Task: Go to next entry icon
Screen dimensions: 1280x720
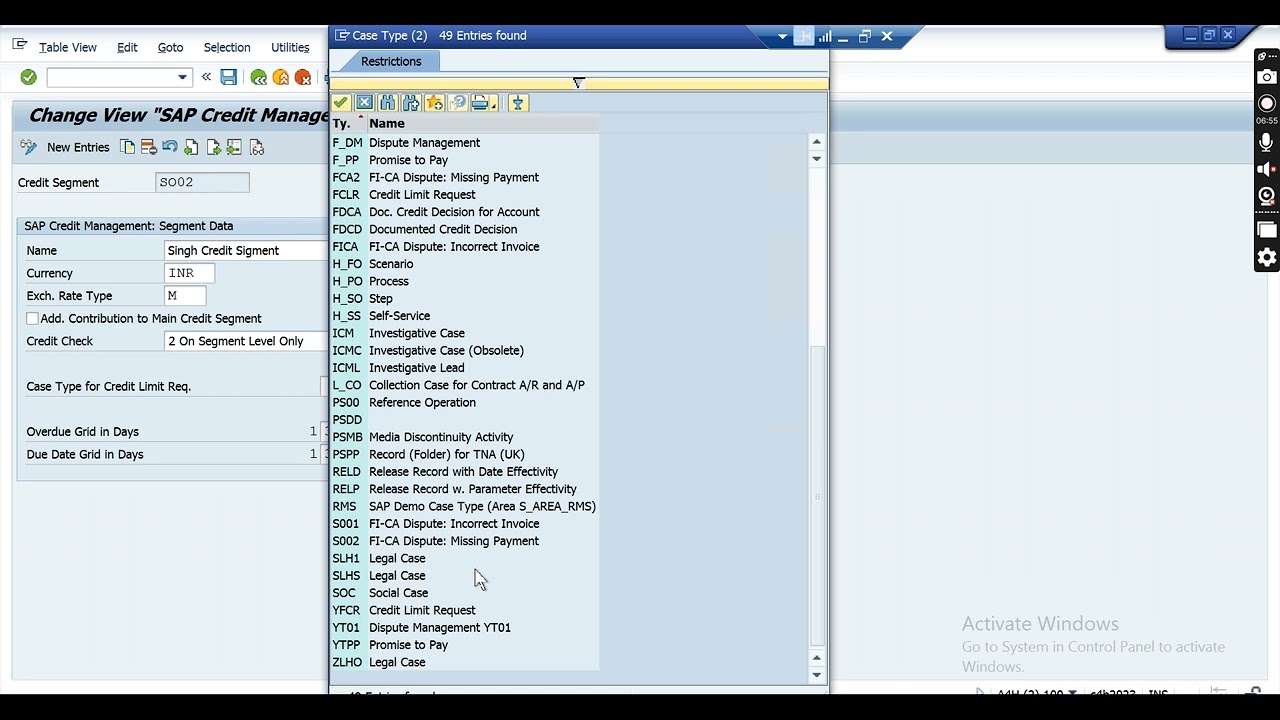Action: click(213, 147)
